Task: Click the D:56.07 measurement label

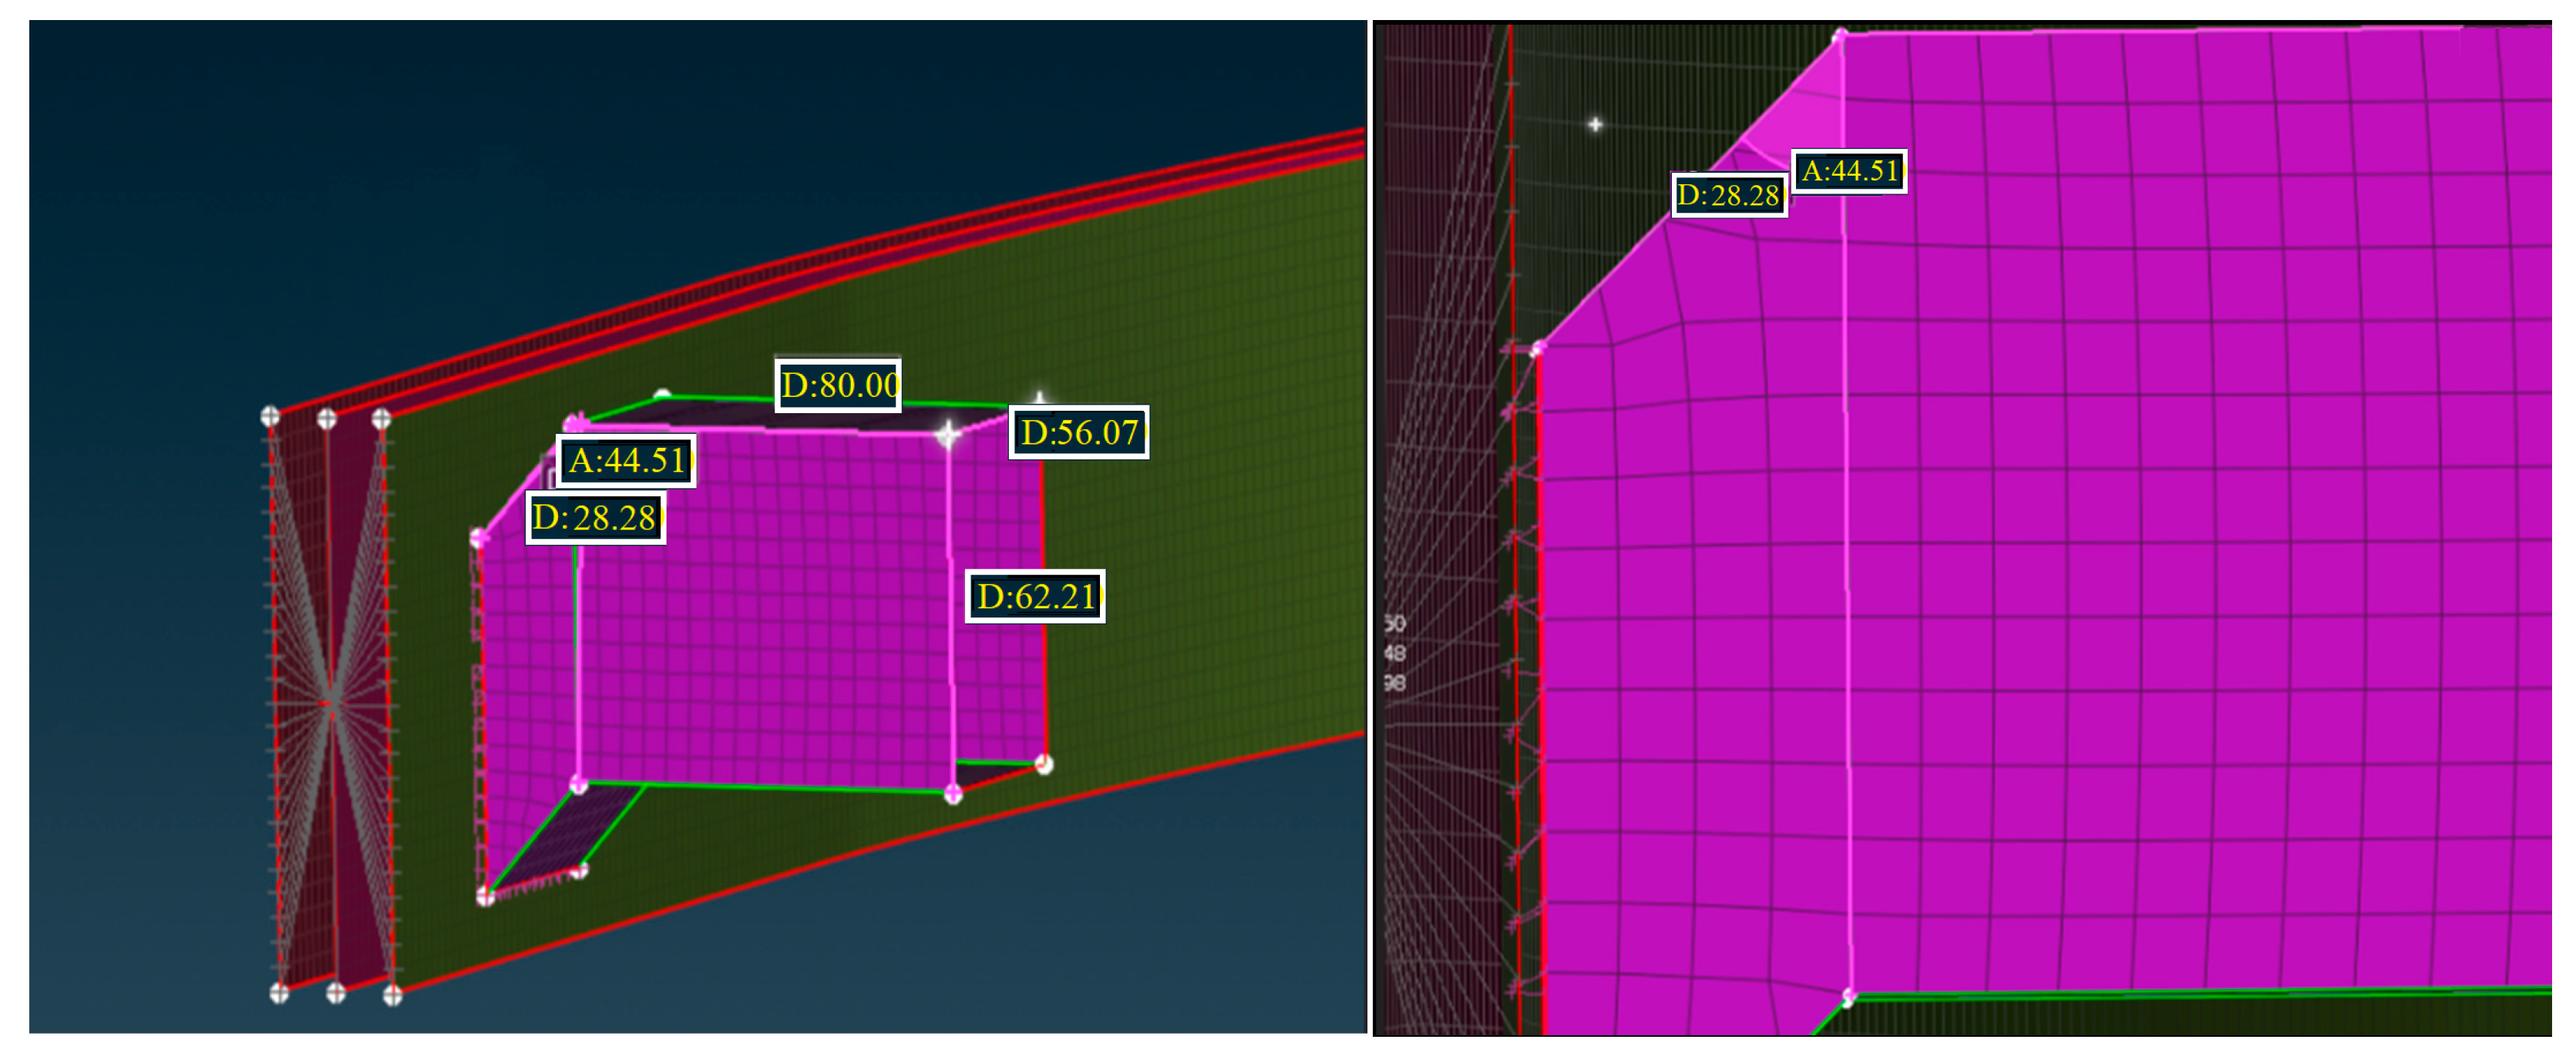Action: pyautogui.click(x=1078, y=432)
